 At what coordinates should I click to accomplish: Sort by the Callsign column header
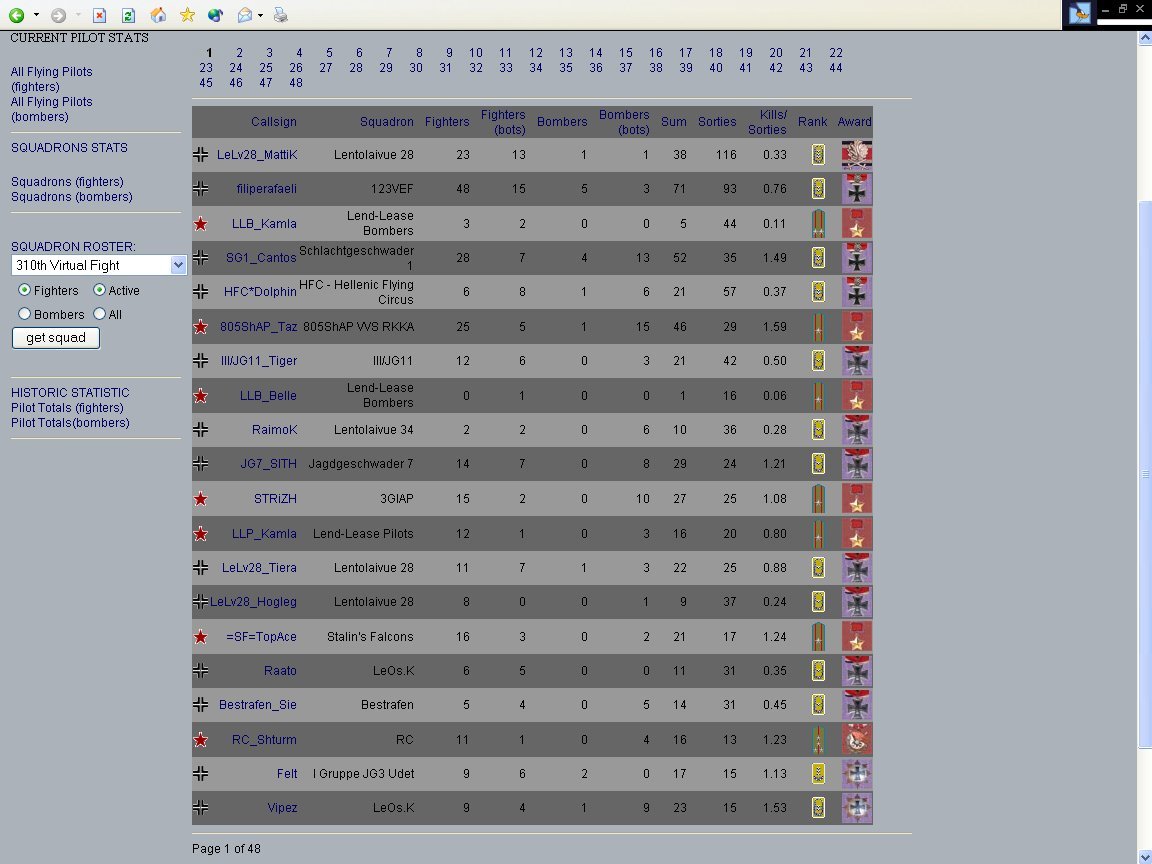pyautogui.click(x=274, y=122)
